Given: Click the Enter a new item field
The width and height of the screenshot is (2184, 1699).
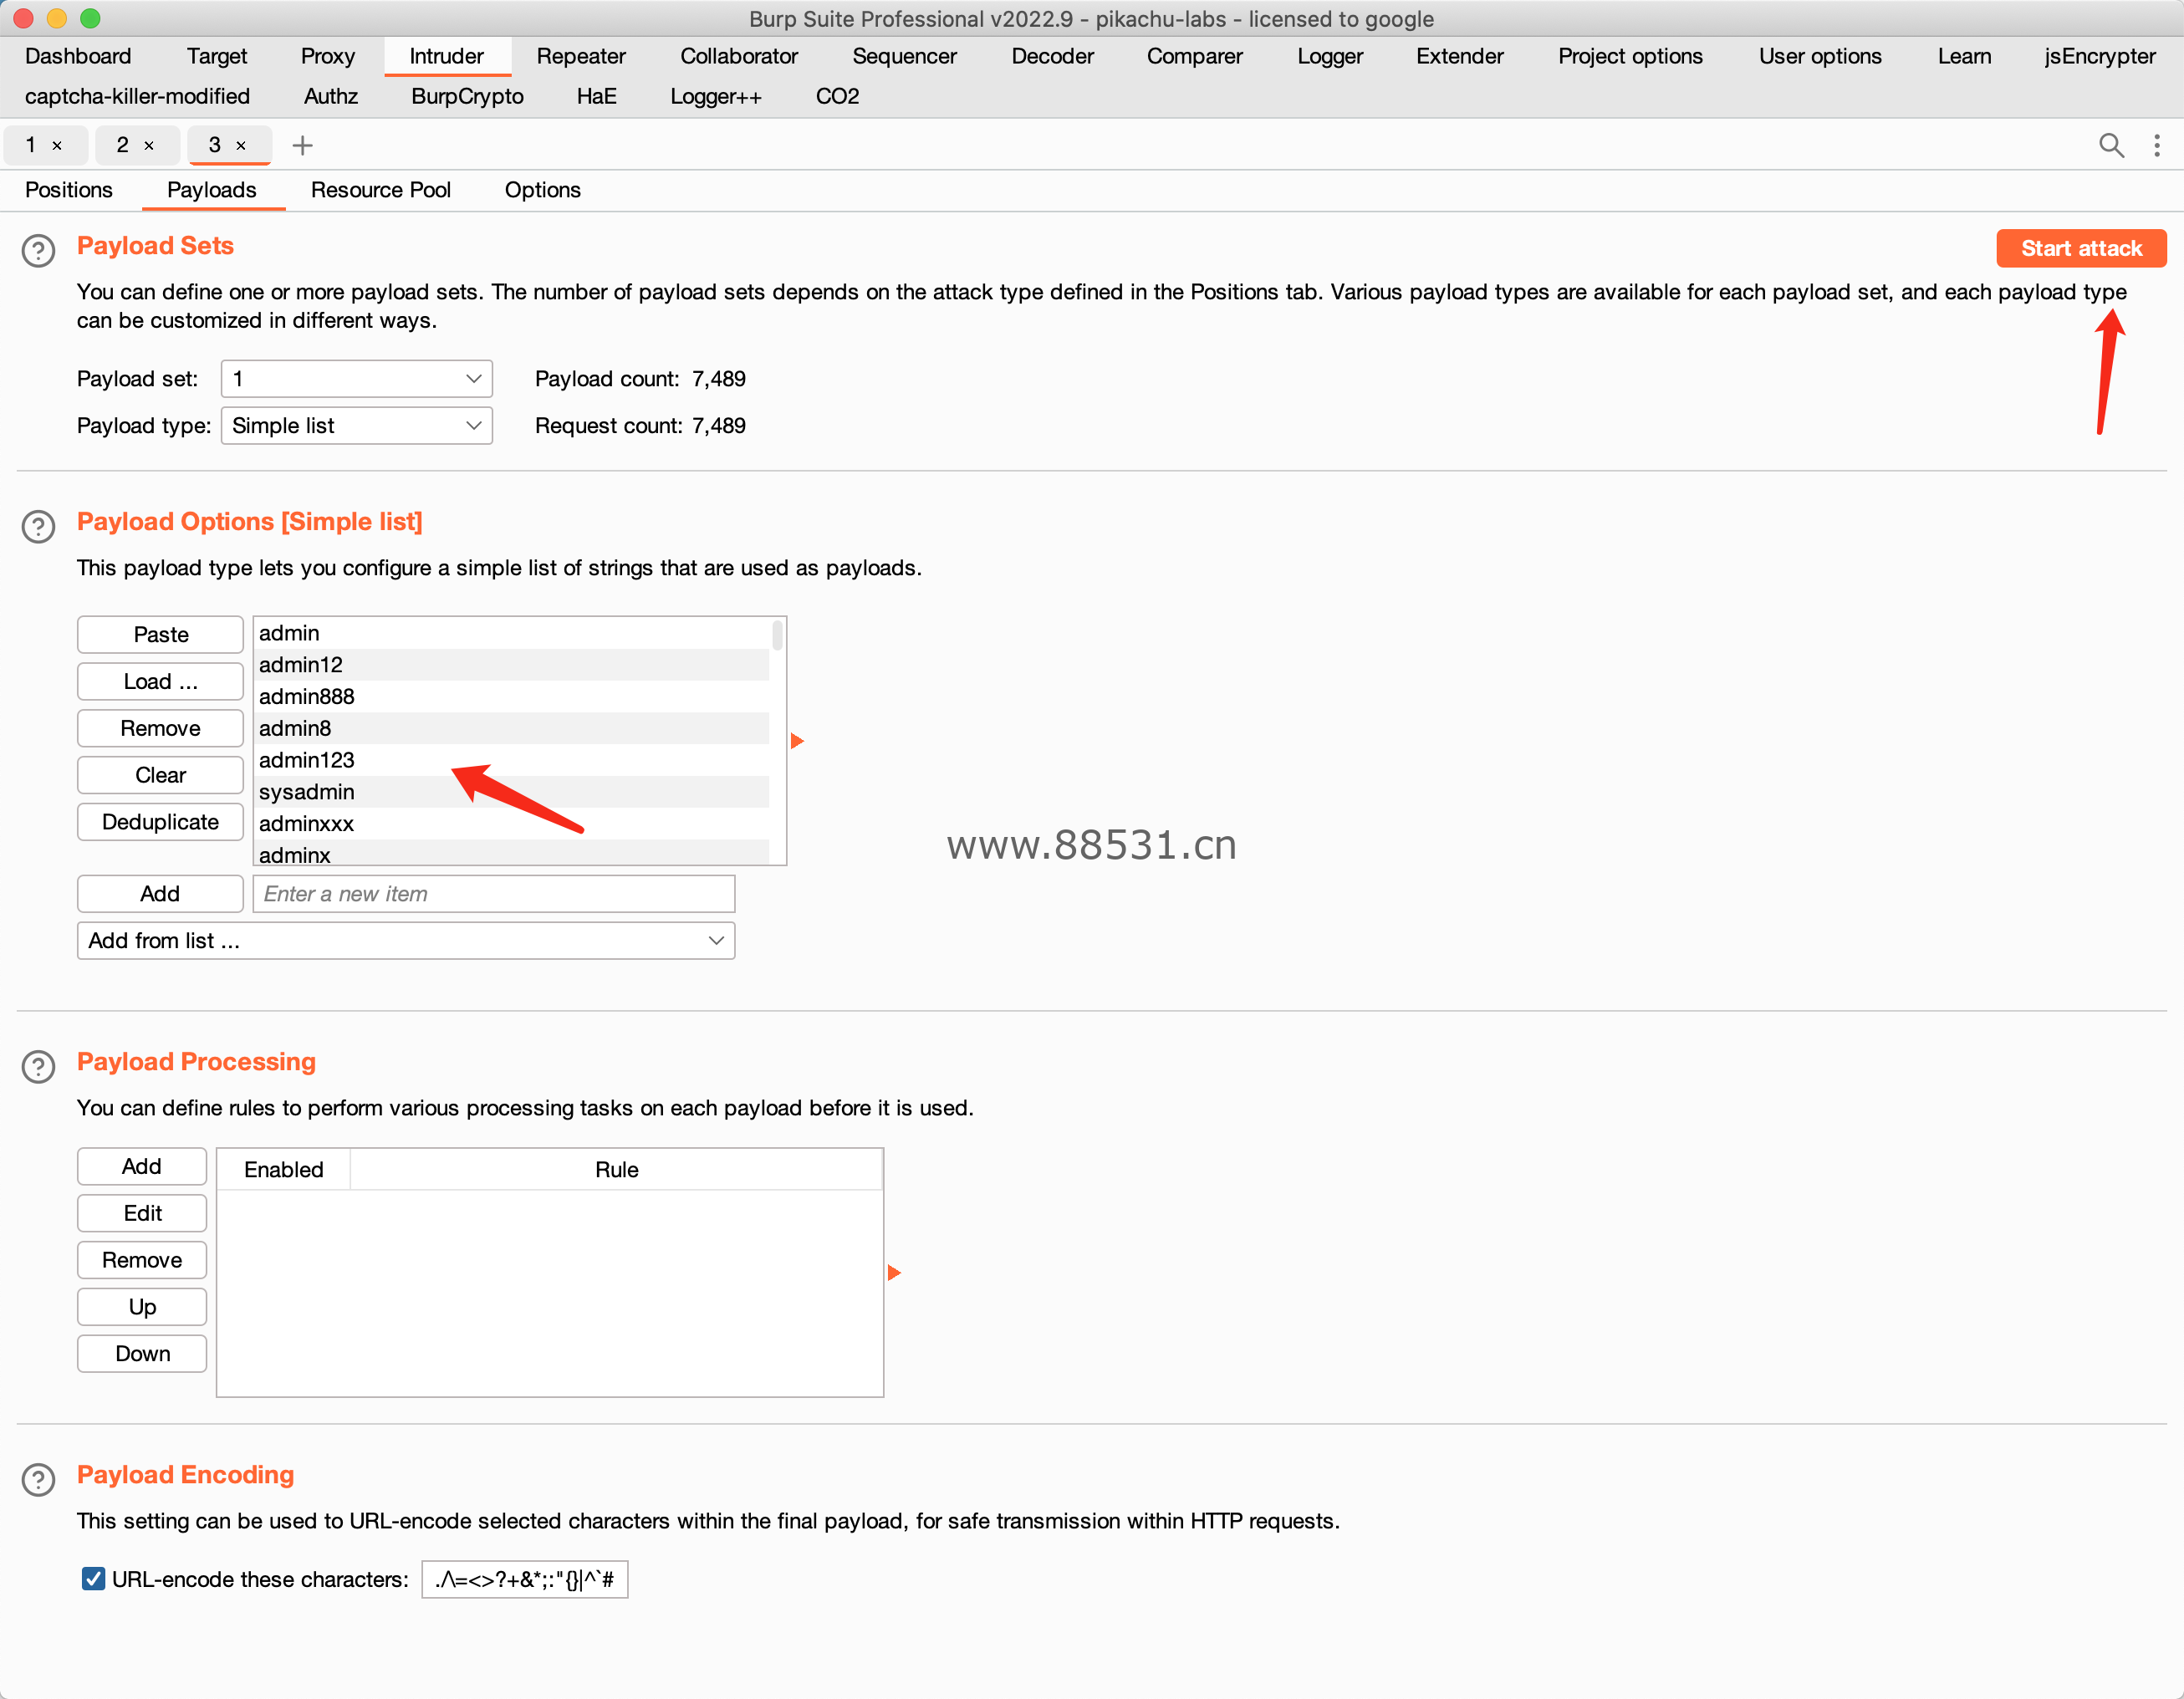Looking at the screenshot, I should point(494,894).
